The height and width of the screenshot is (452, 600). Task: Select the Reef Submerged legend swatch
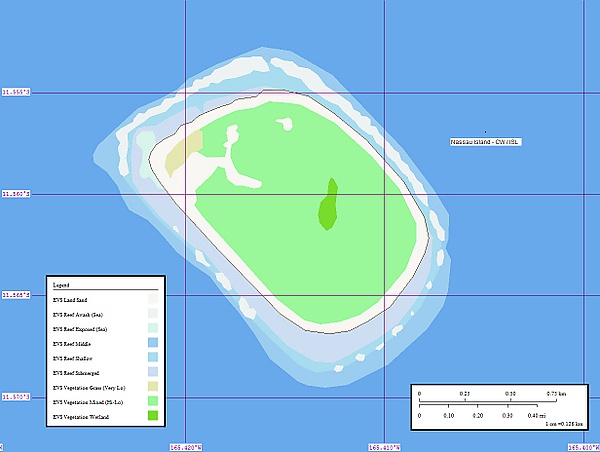point(153,372)
